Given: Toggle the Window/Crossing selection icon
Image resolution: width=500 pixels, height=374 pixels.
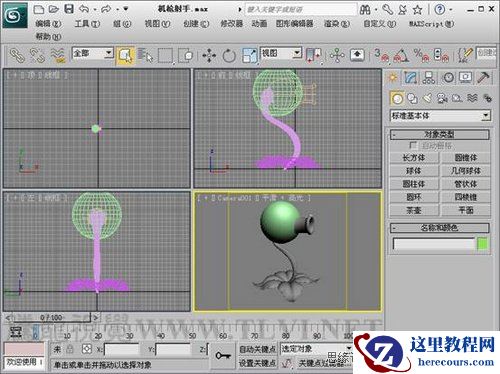Looking at the screenshot, I should tap(186, 55).
